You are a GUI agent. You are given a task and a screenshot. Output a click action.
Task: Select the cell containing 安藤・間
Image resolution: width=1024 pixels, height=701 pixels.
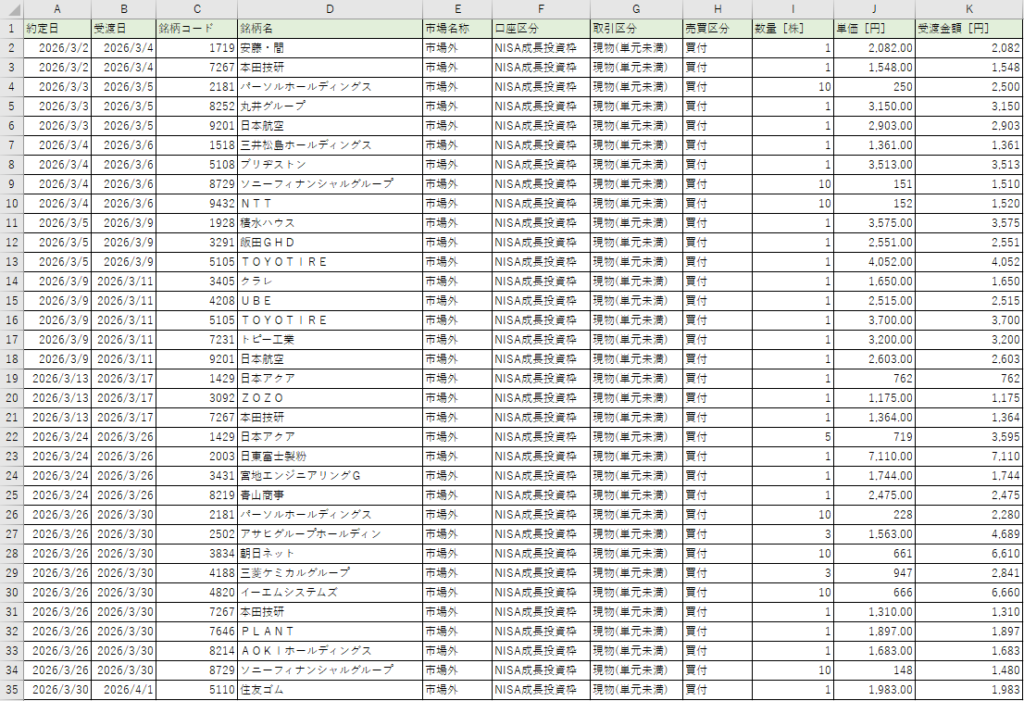(x=329, y=47)
